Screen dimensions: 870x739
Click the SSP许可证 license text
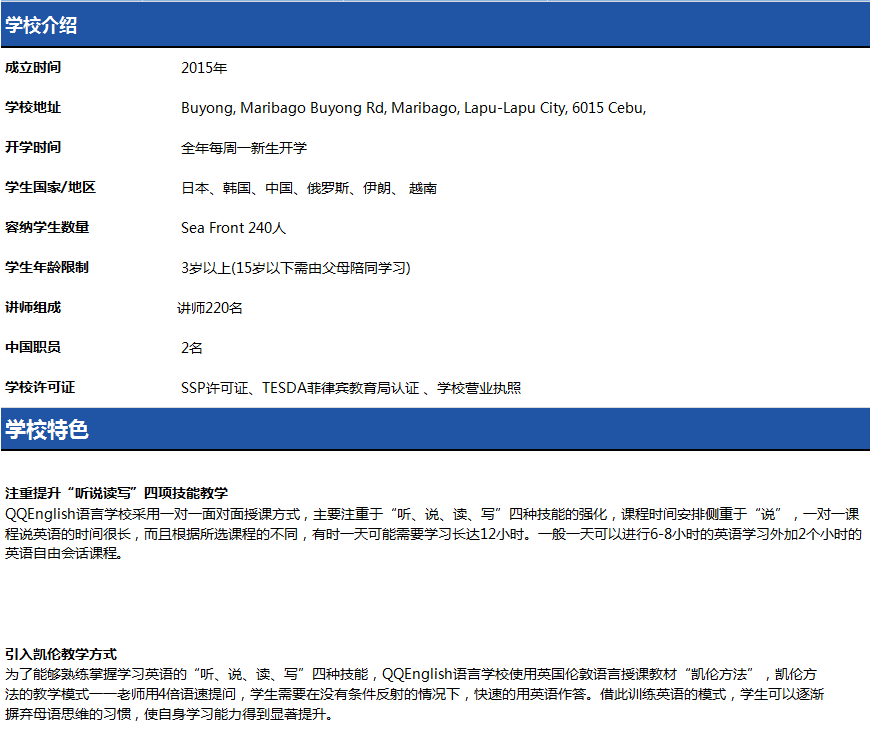[x=351, y=388]
